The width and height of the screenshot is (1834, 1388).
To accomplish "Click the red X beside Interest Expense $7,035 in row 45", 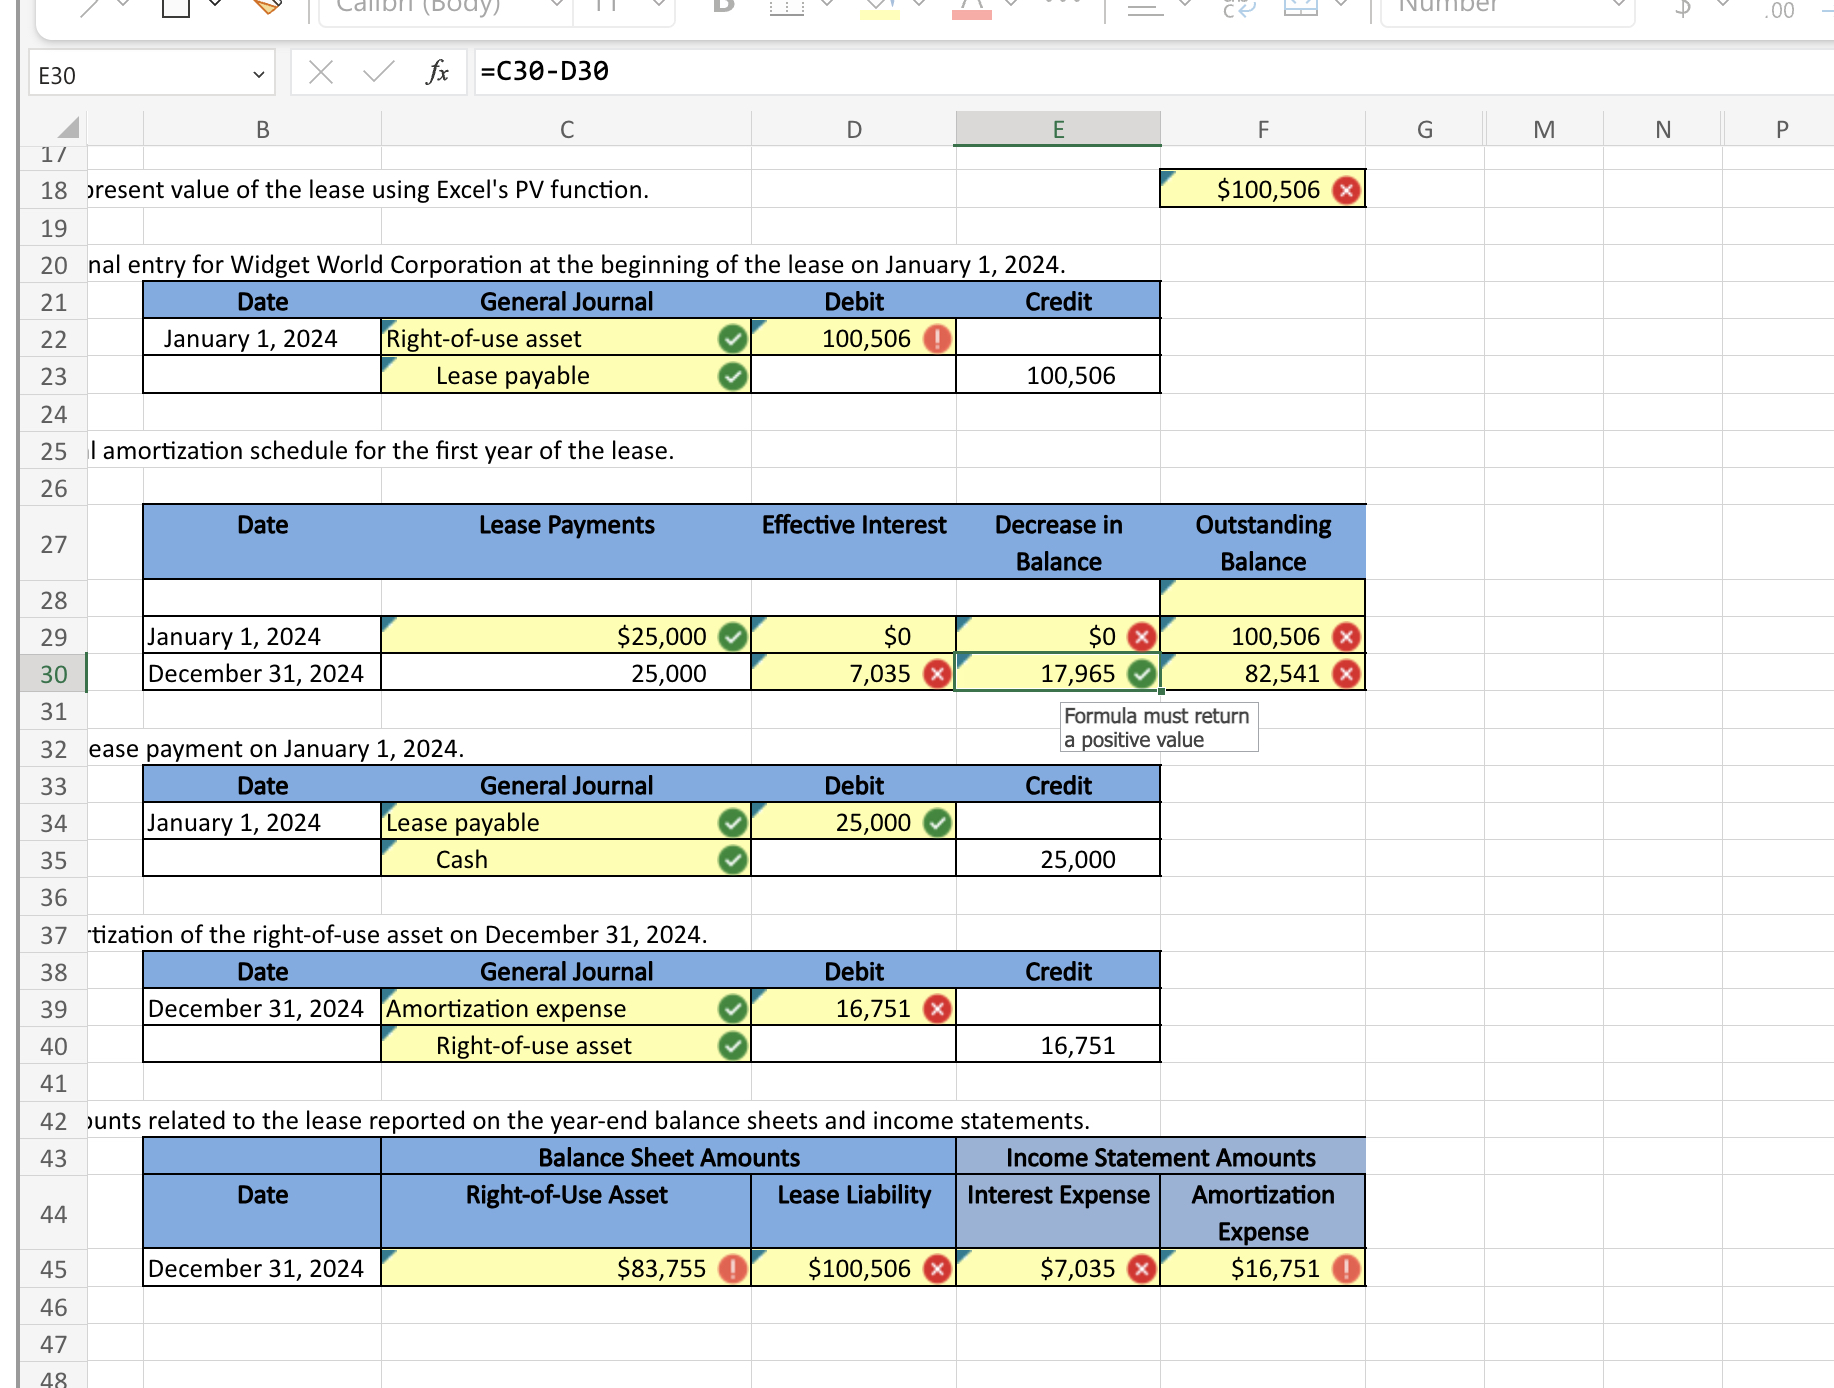I will (1141, 1269).
